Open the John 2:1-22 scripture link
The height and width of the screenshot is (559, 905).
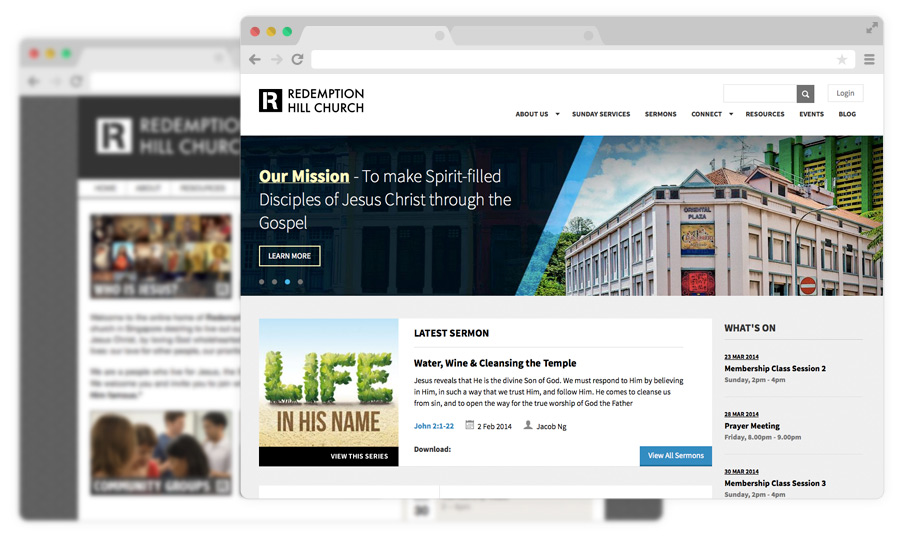(433, 426)
